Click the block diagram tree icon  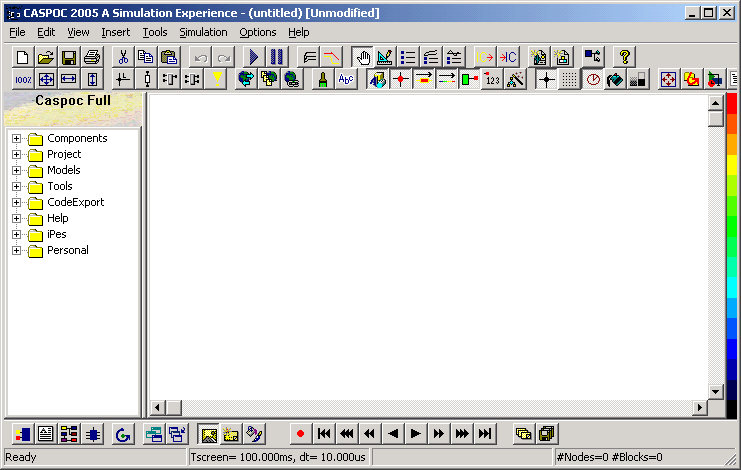69,434
